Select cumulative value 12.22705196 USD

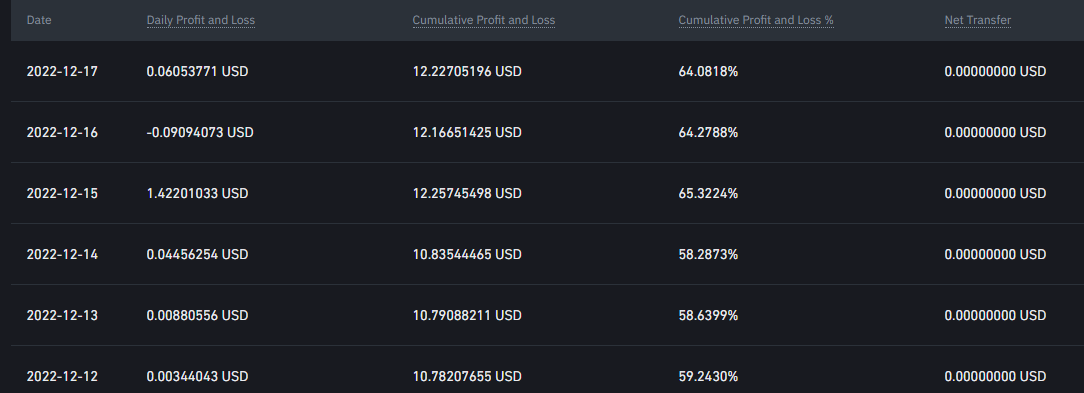(x=467, y=71)
